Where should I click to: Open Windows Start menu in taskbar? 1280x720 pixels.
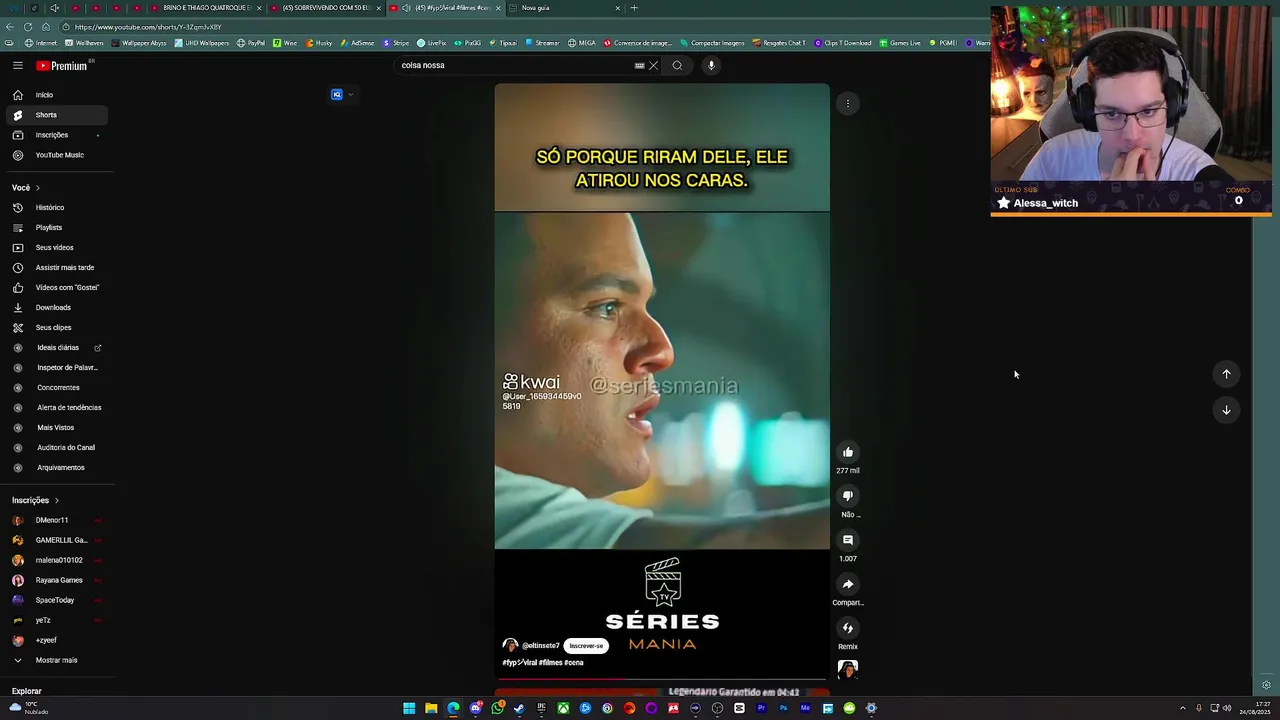click(409, 709)
